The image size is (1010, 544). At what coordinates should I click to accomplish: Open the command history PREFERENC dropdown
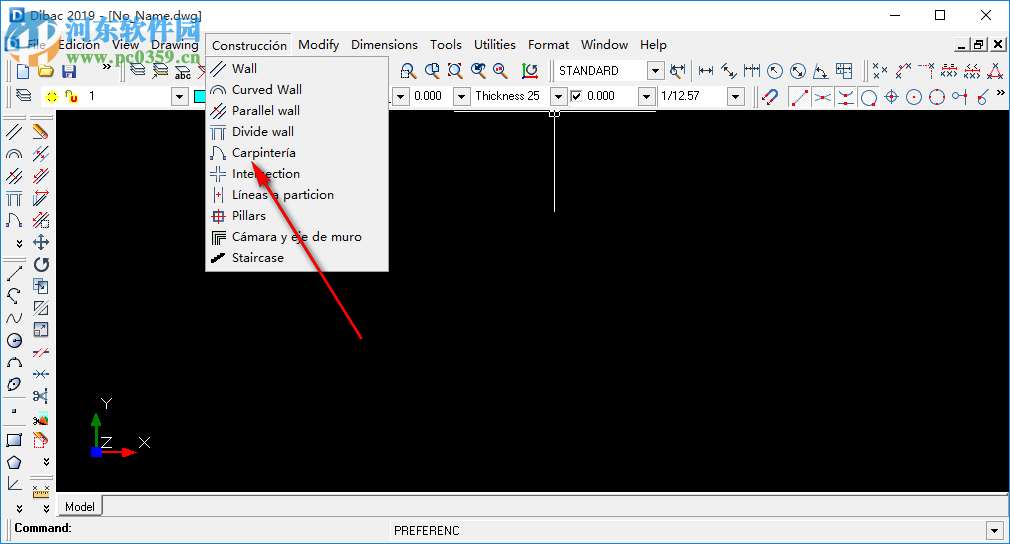[x=995, y=530]
